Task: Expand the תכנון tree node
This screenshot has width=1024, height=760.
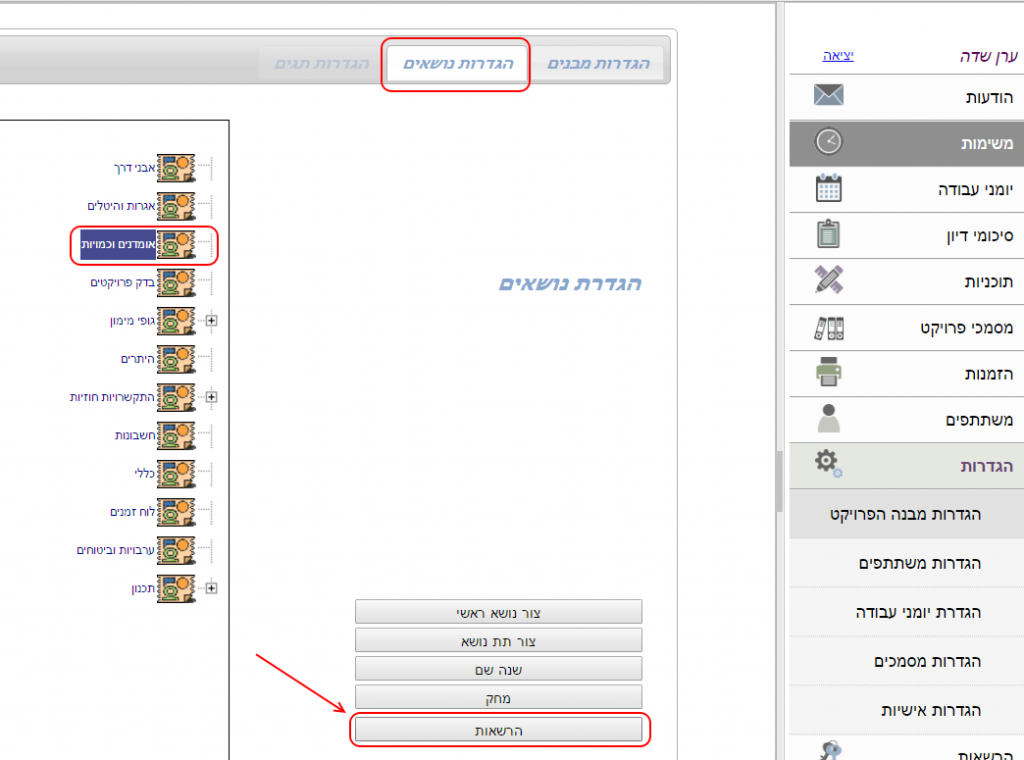Action: click(x=211, y=589)
